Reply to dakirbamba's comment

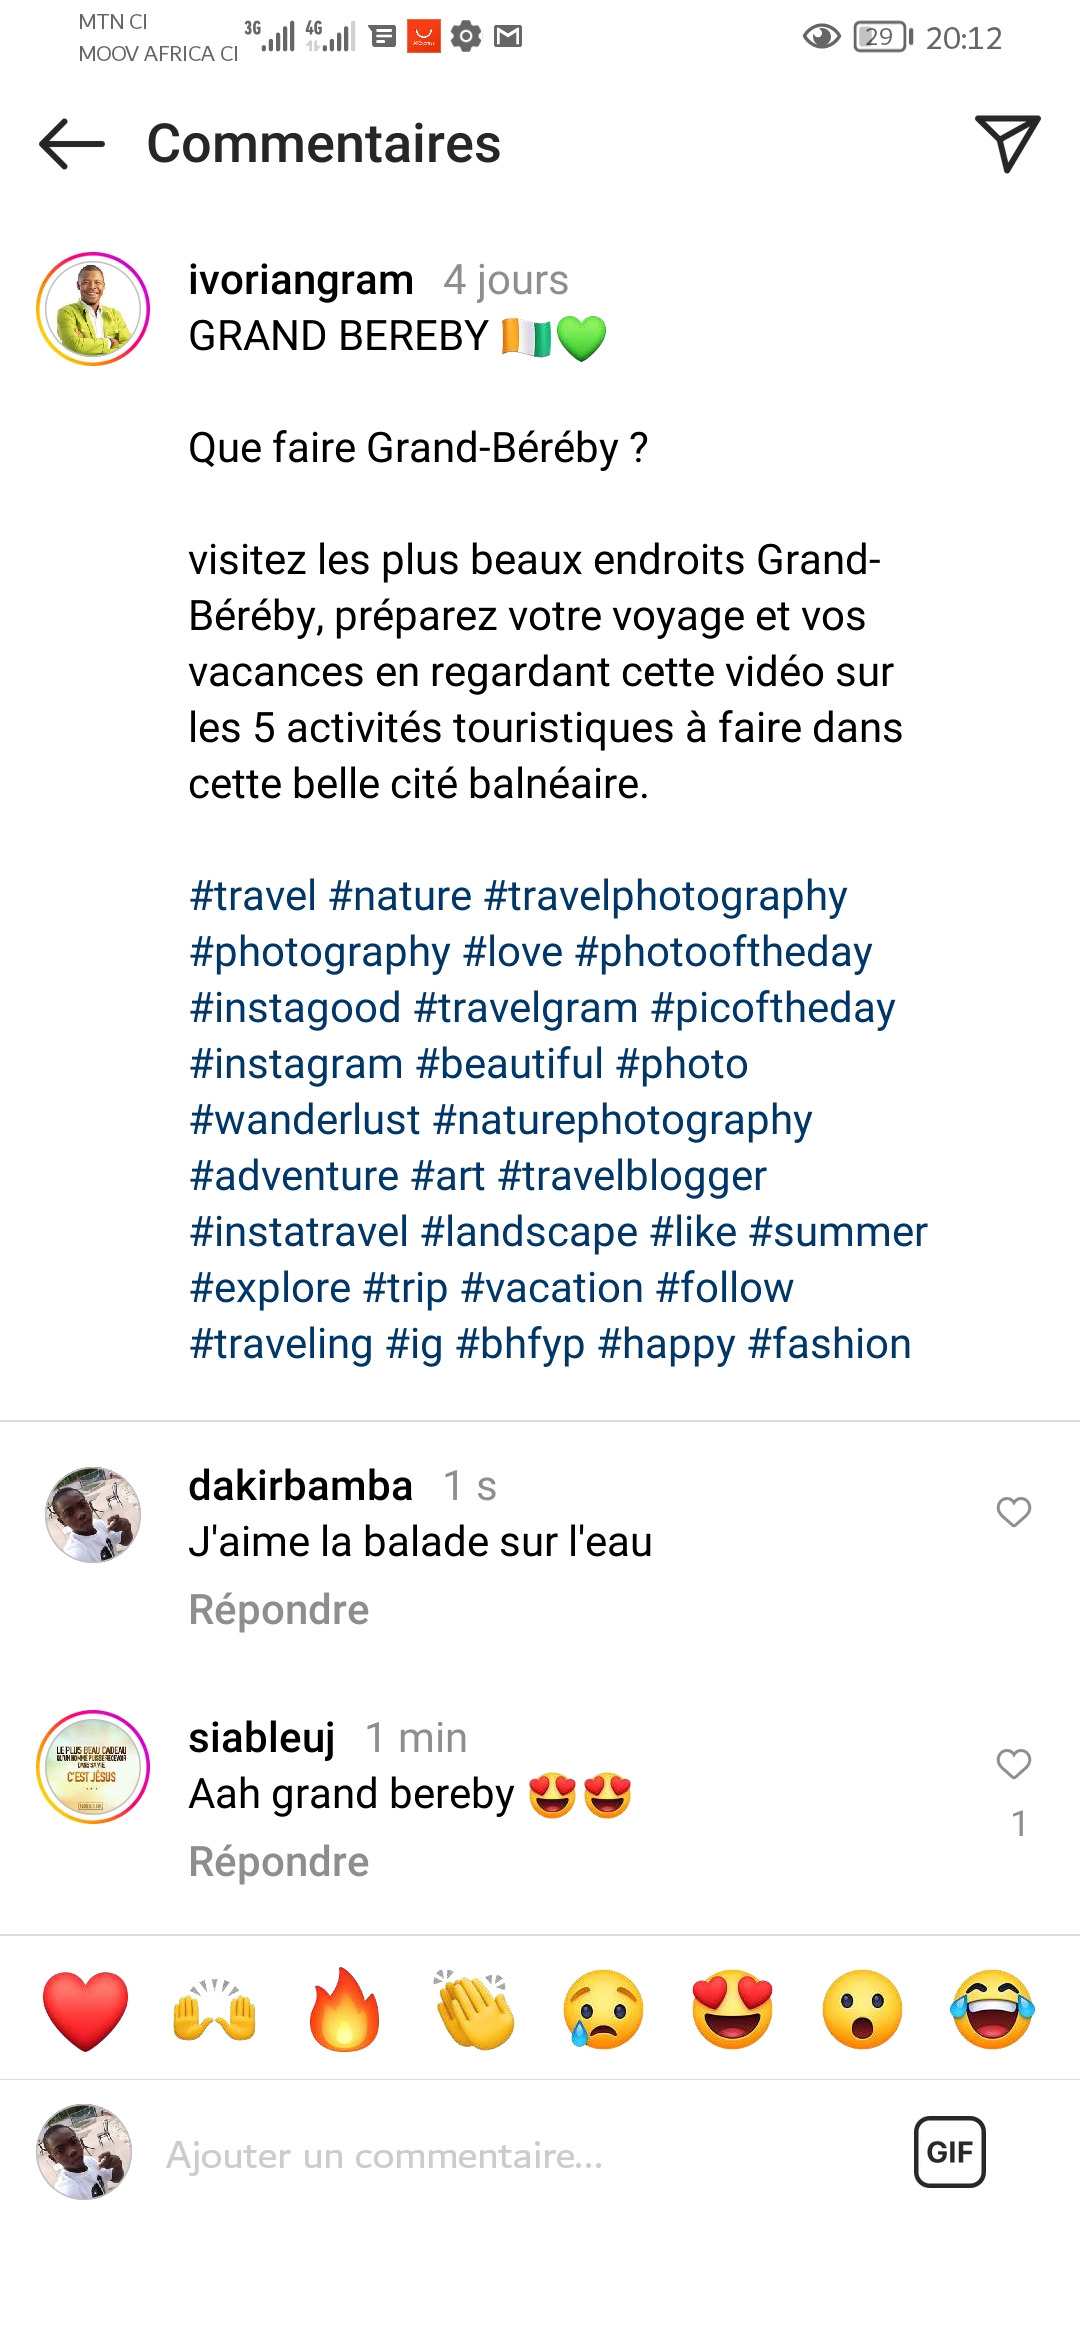pos(279,1610)
